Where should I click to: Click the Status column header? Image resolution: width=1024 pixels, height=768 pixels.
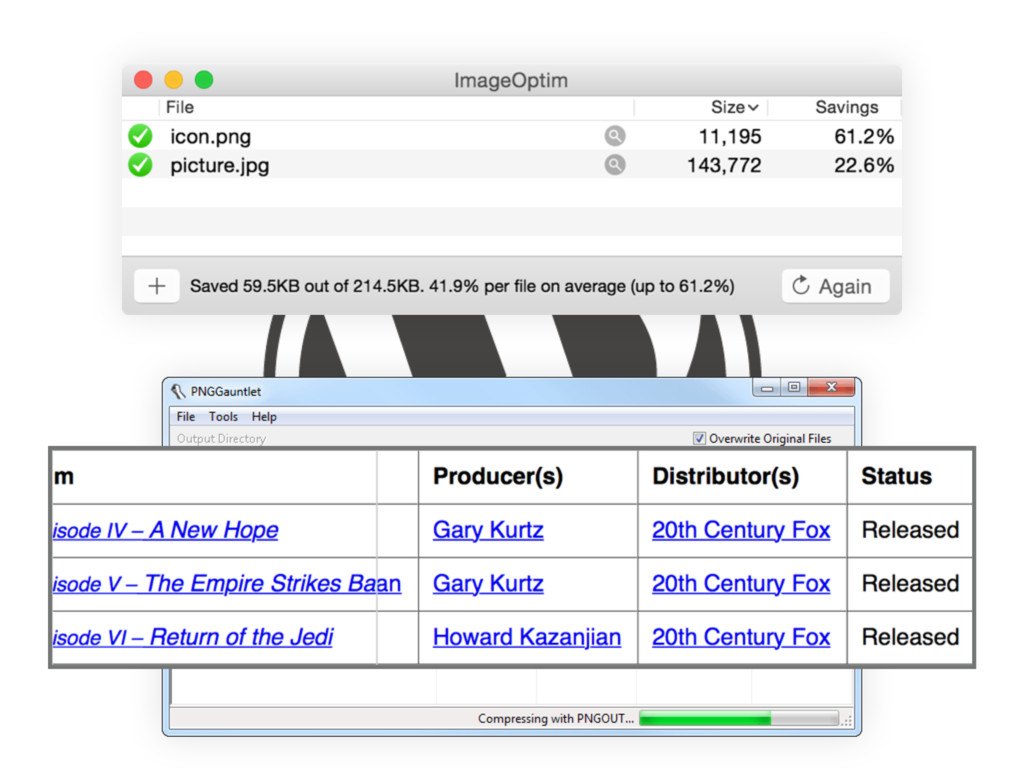pyautogui.click(x=896, y=476)
